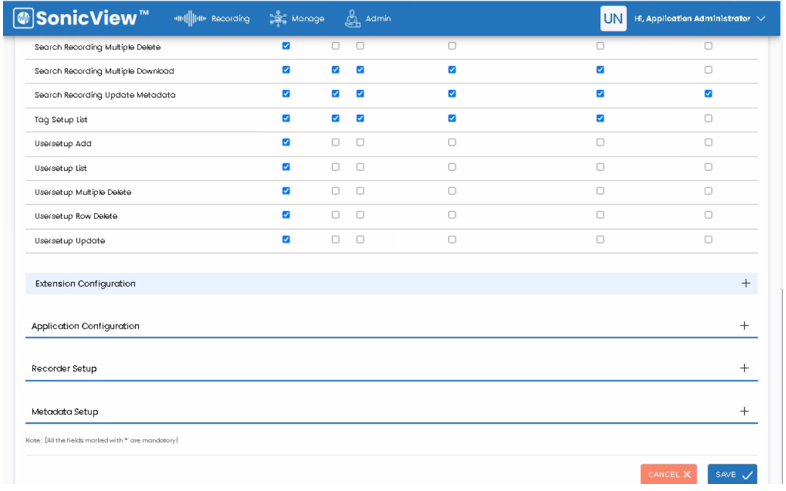
Task: Click the mandatory fields note text
Action: pos(102,440)
